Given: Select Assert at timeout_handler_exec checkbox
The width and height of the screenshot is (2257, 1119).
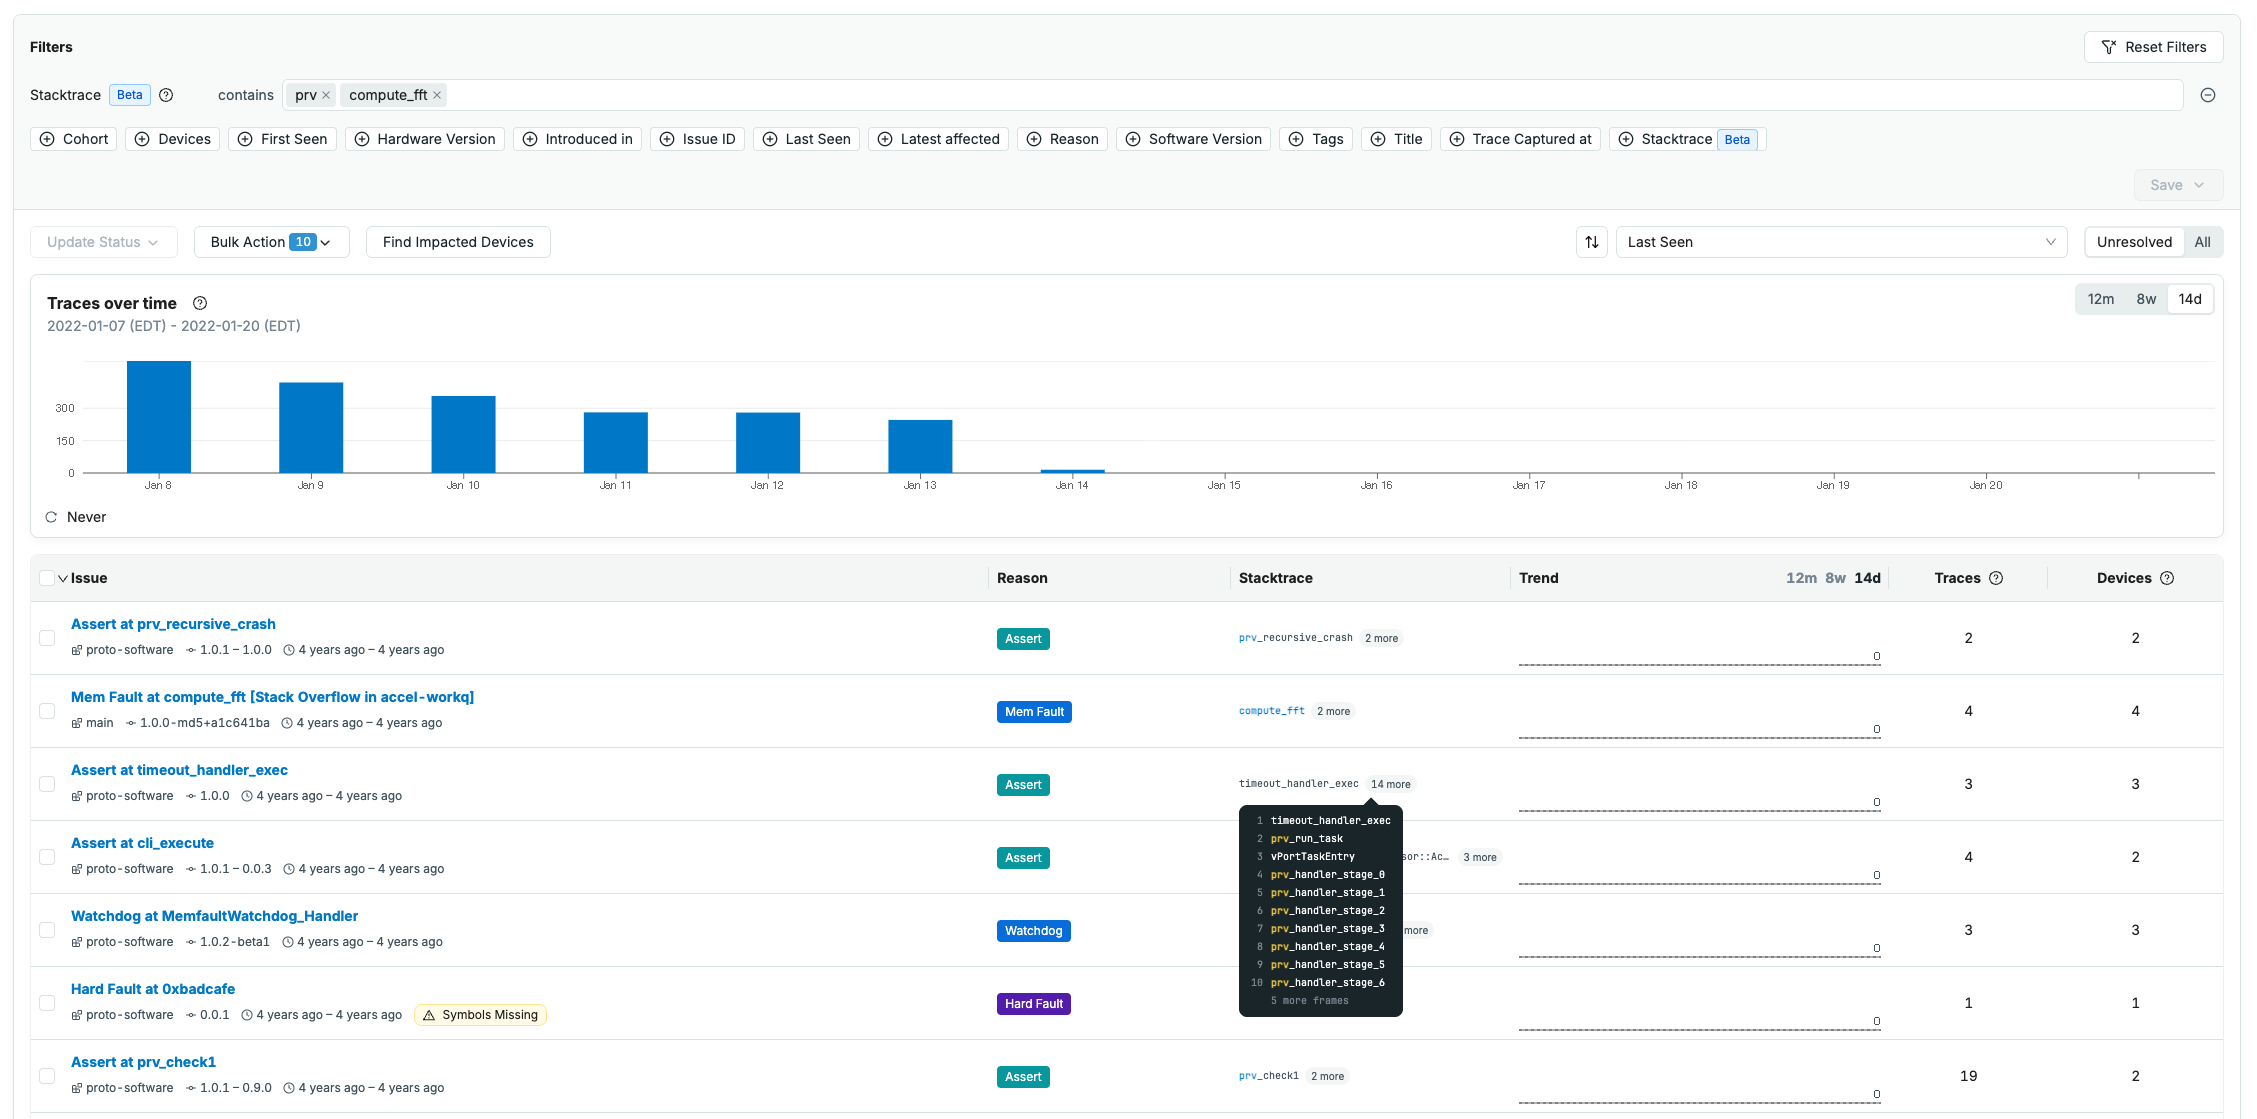Looking at the screenshot, I should pos(47,784).
